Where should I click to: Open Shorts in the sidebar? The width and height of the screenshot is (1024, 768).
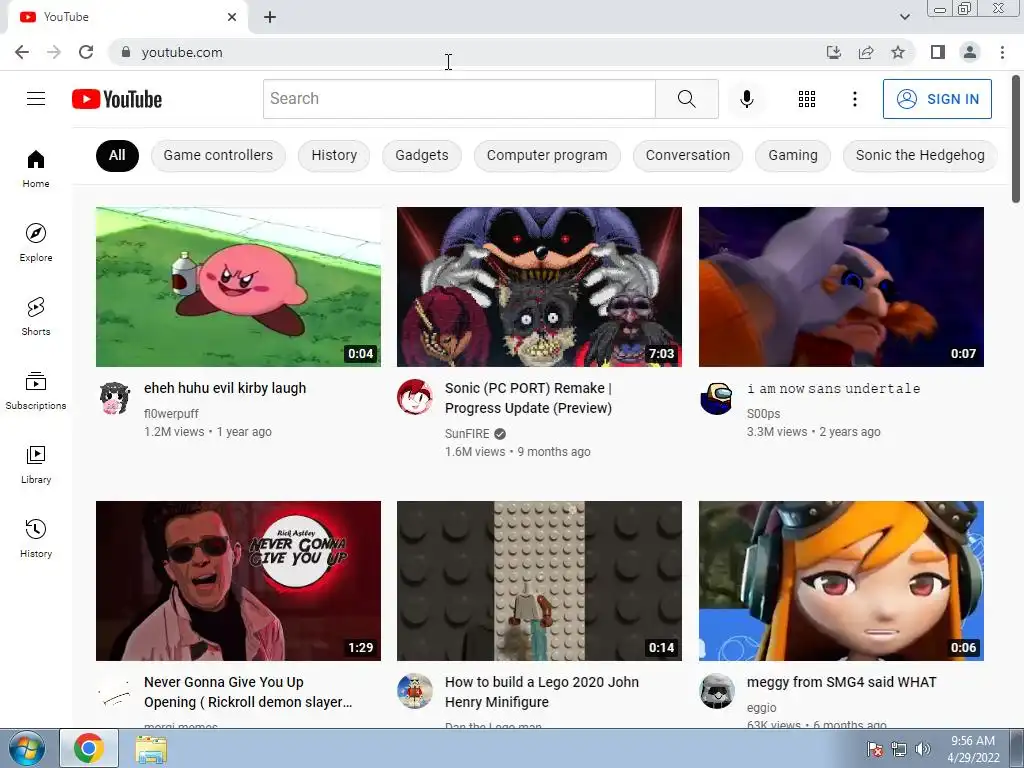[x=36, y=317]
